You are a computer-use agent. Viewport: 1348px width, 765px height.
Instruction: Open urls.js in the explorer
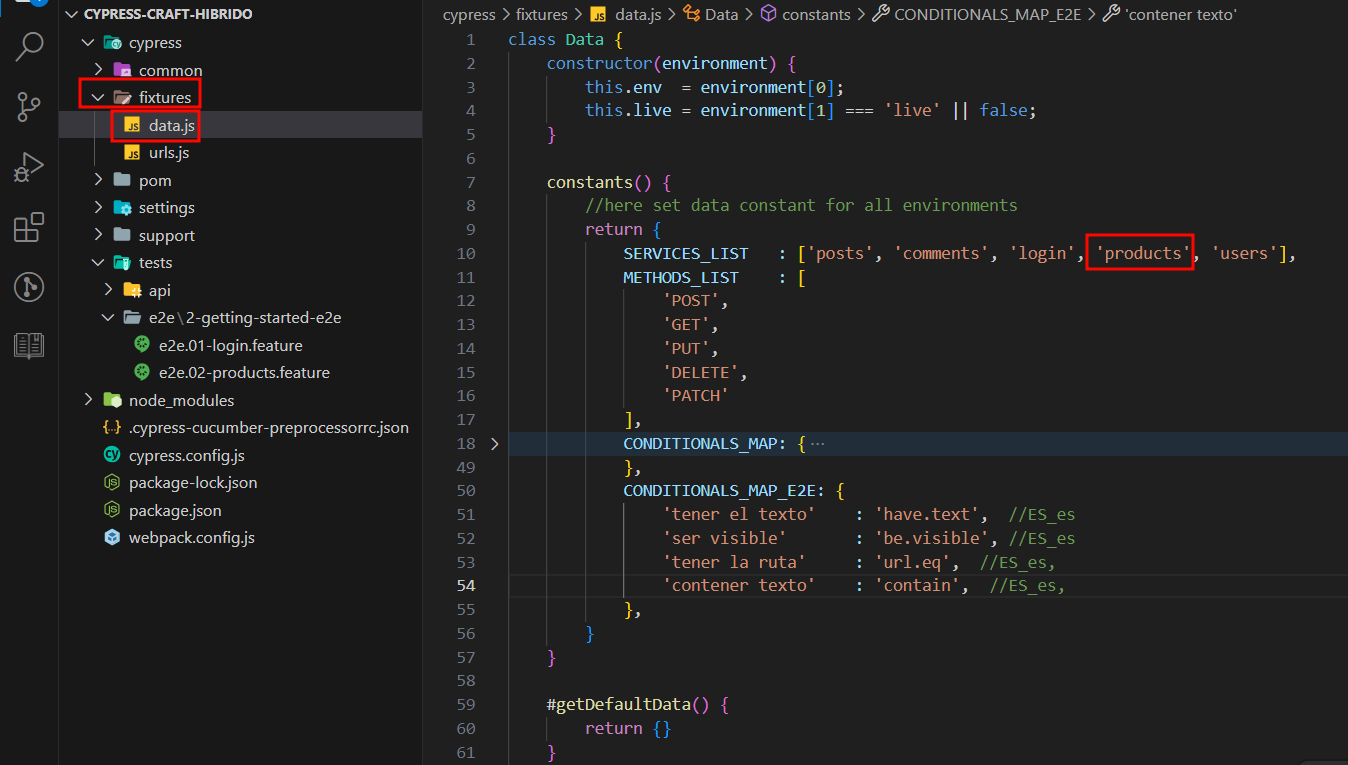coord(169,153)
